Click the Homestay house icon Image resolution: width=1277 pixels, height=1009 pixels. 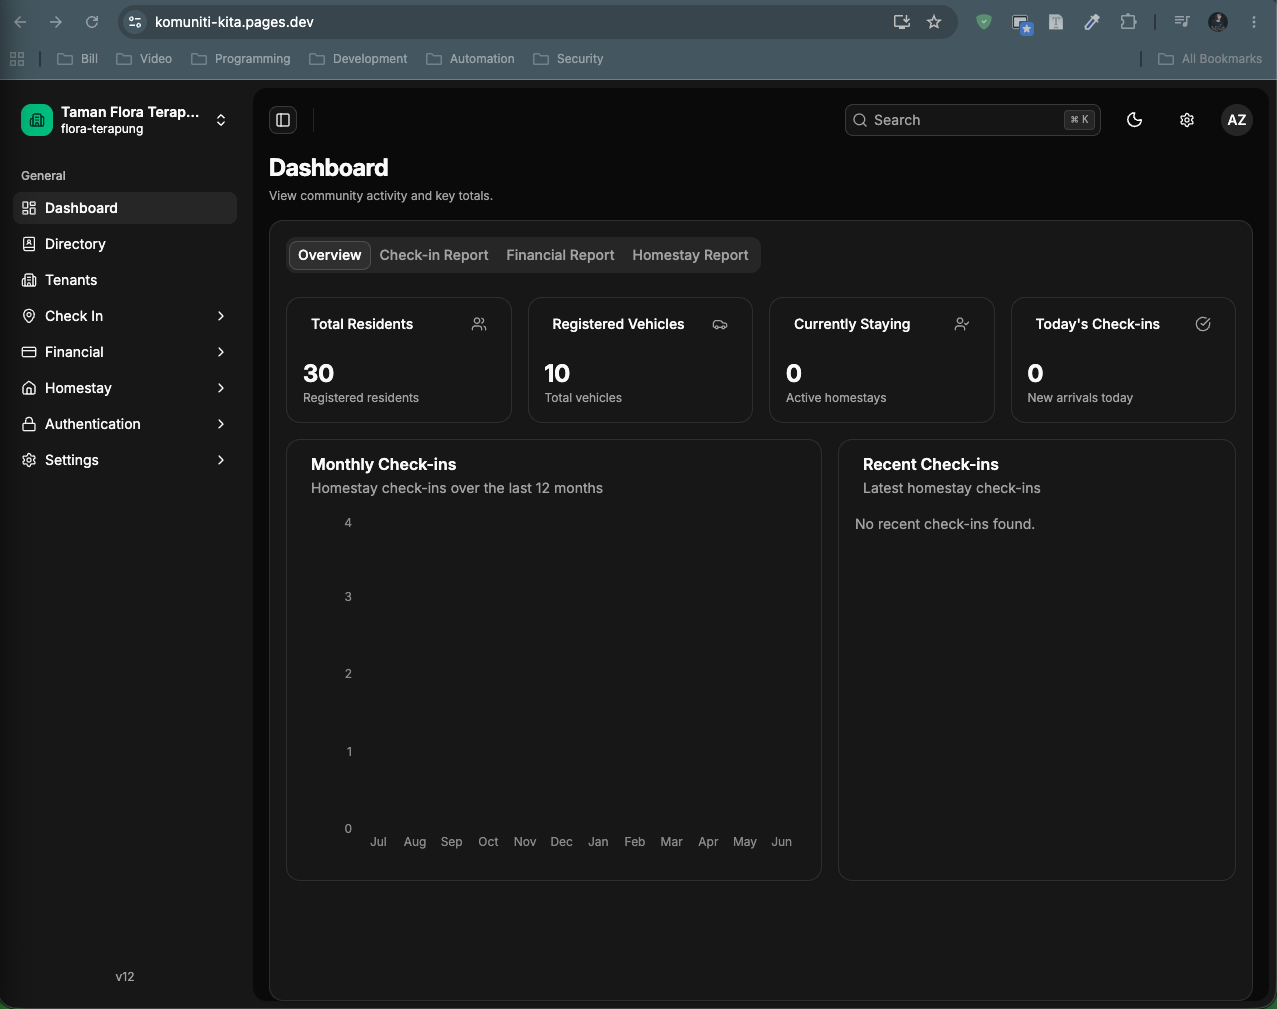pyautogui.click(x=29, y=388)
